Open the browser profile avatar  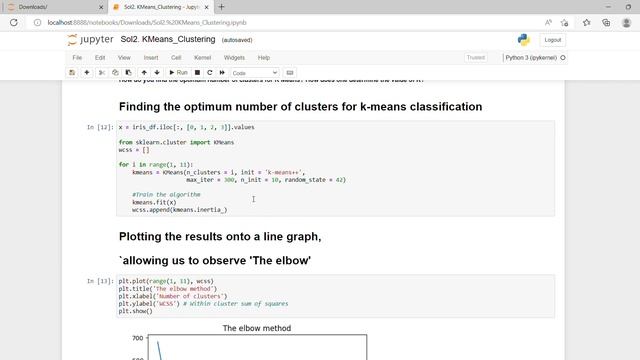[627, 22]
